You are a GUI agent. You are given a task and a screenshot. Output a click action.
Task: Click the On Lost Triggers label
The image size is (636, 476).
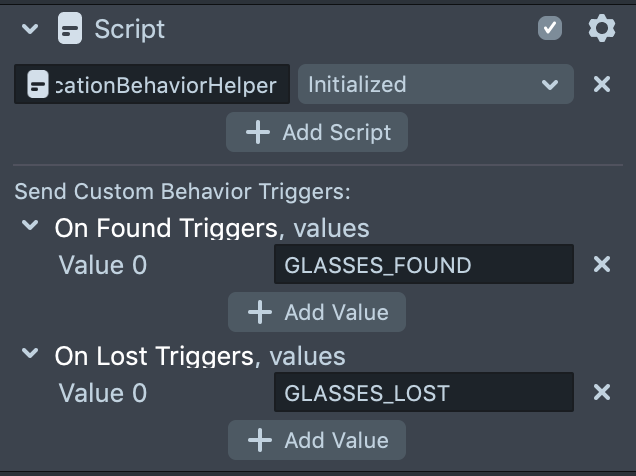[153, 356]
